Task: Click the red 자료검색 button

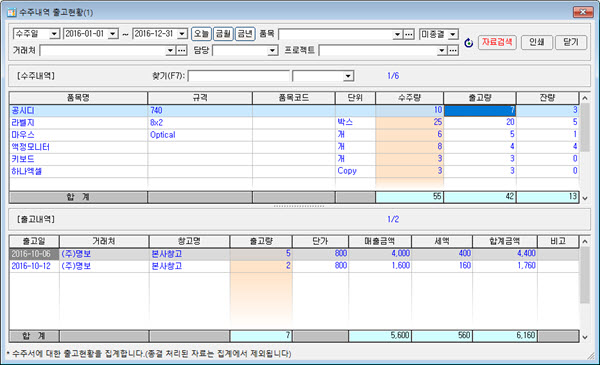Action: coord(497,42)
